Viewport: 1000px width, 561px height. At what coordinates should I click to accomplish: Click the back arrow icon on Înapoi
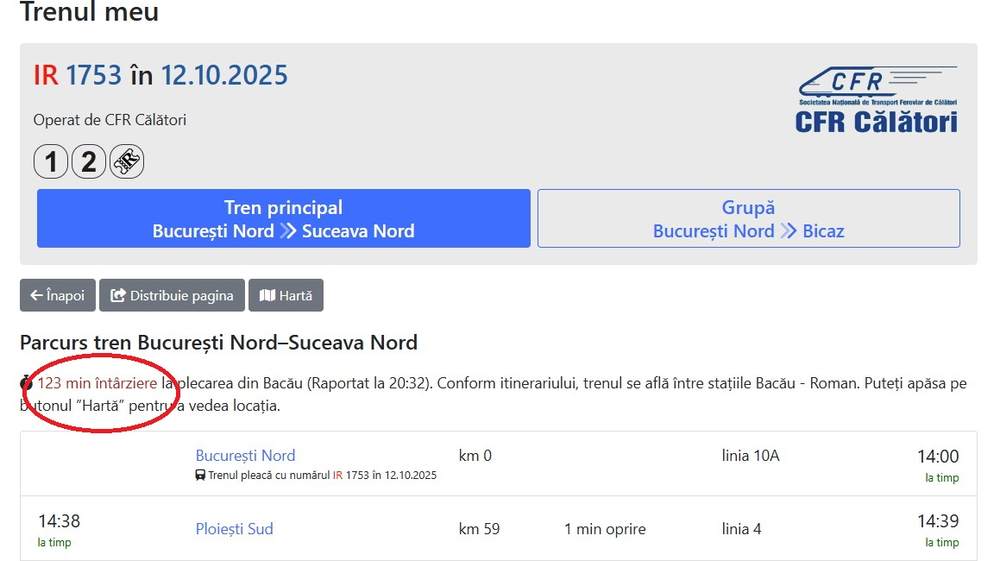pyautogui.click(x=36, y=295)
